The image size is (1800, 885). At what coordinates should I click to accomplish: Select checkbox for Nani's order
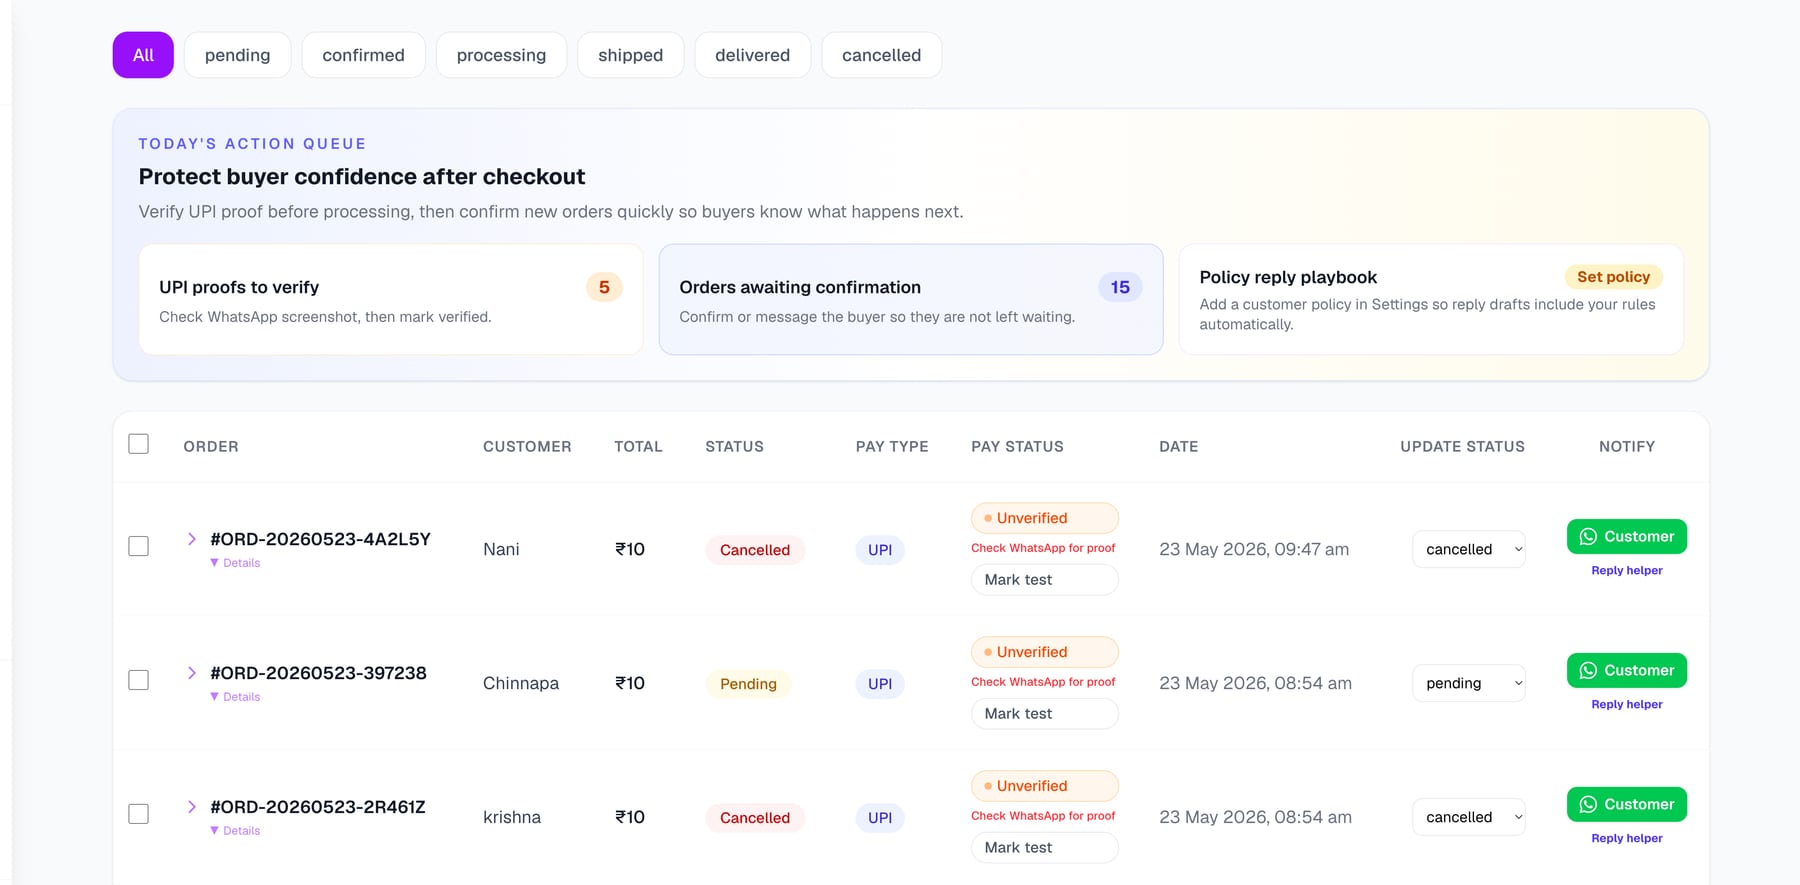click(139, 546)
